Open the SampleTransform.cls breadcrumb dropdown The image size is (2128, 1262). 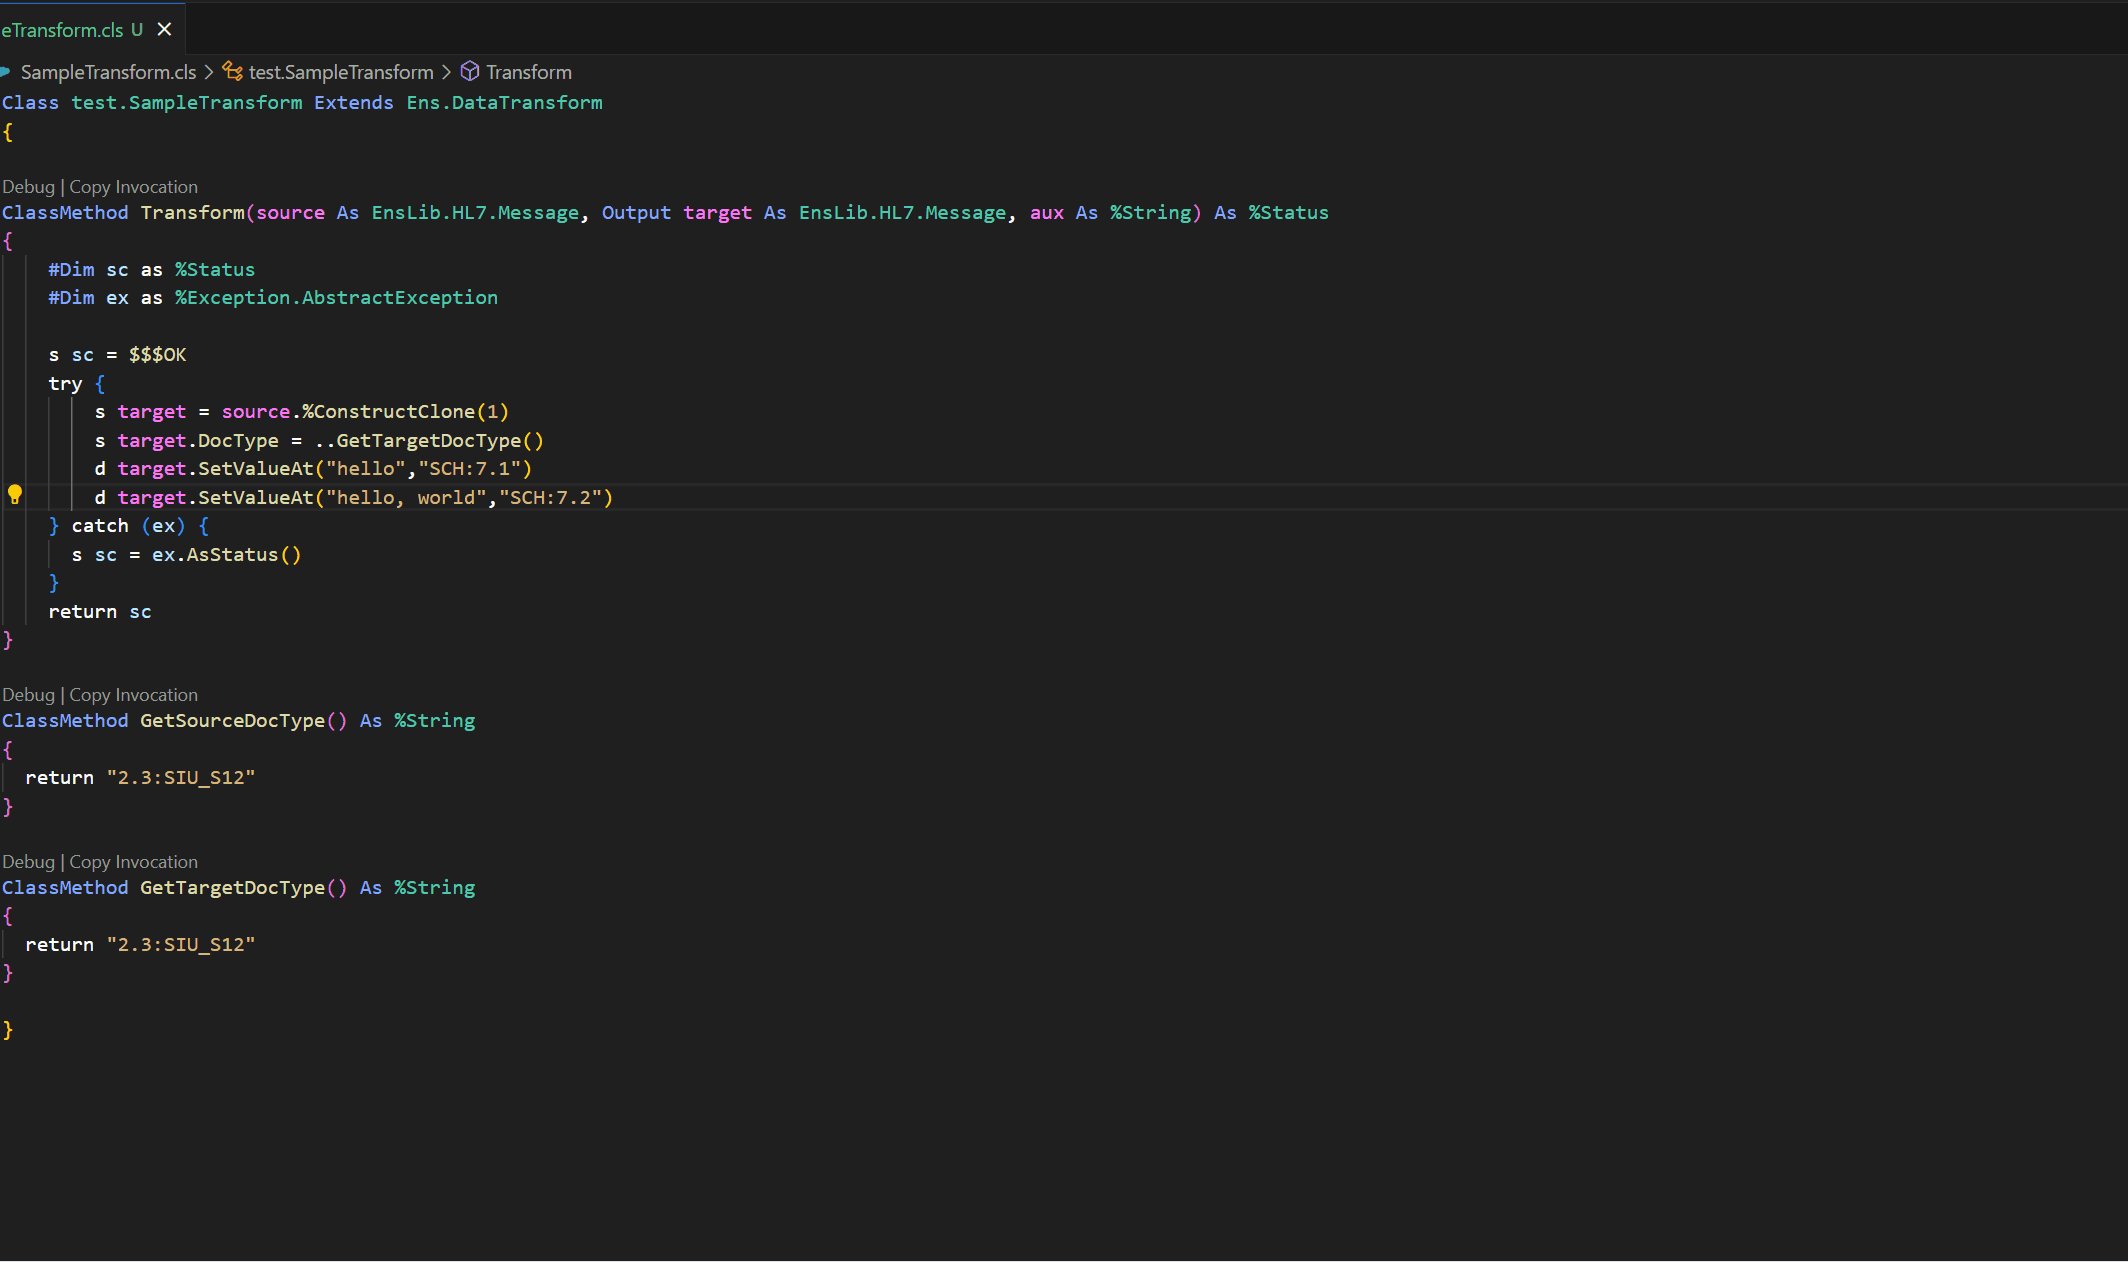click(x=108, y=72)
